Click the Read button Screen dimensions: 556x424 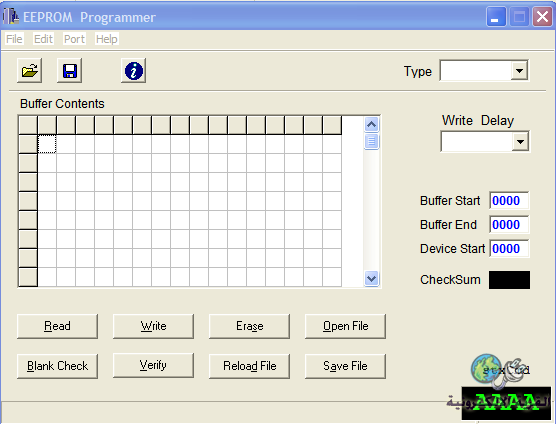pyautogui.click(x=57, y=326)
